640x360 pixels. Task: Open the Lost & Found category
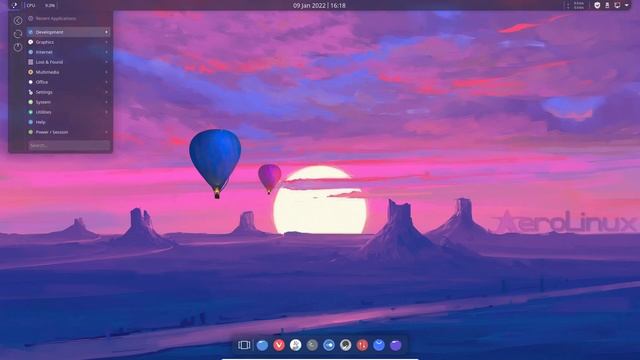pyautogui.click(x=69, y=62)
